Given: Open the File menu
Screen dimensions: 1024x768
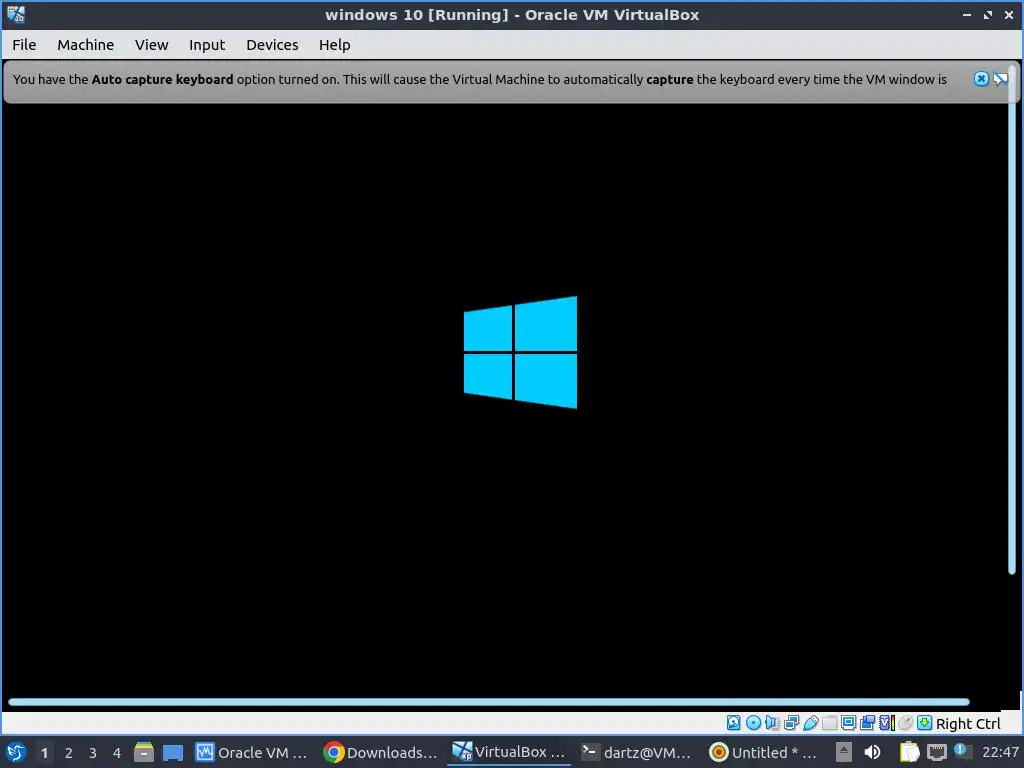Looking at the screenshot, I should click(x=24, y=45).
